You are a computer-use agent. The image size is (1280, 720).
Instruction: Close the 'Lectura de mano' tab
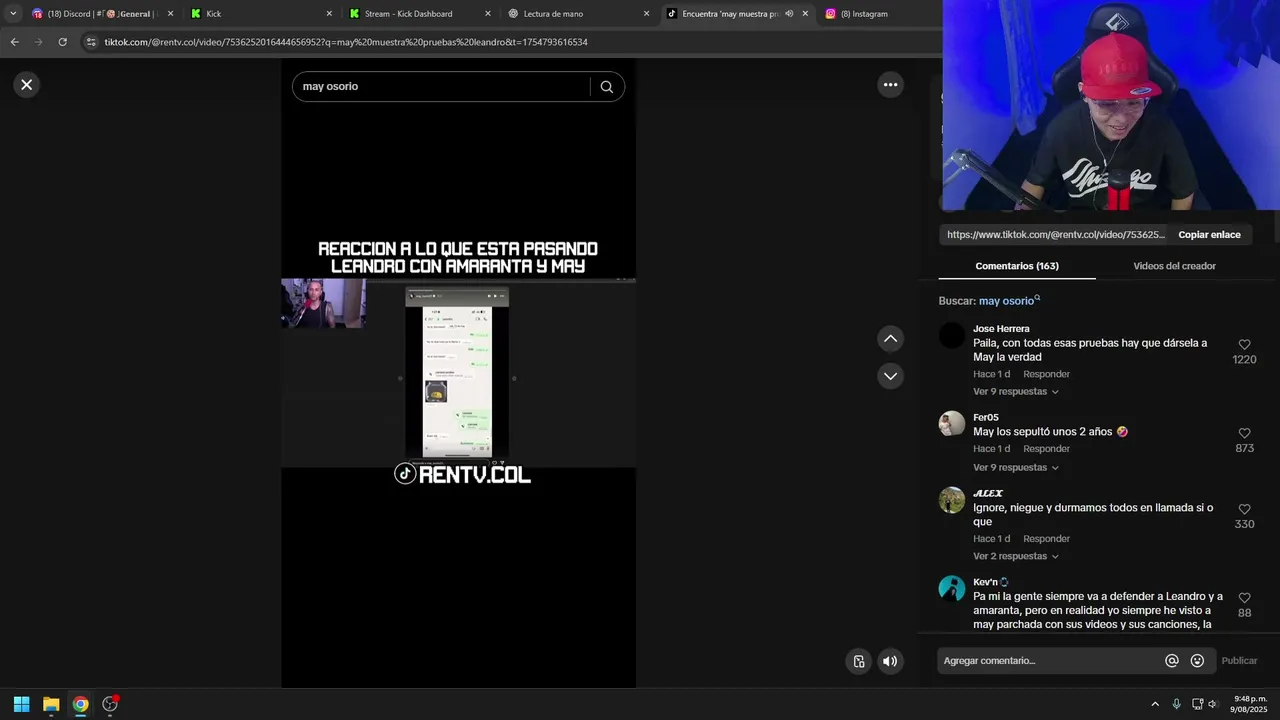pos(646,14)
